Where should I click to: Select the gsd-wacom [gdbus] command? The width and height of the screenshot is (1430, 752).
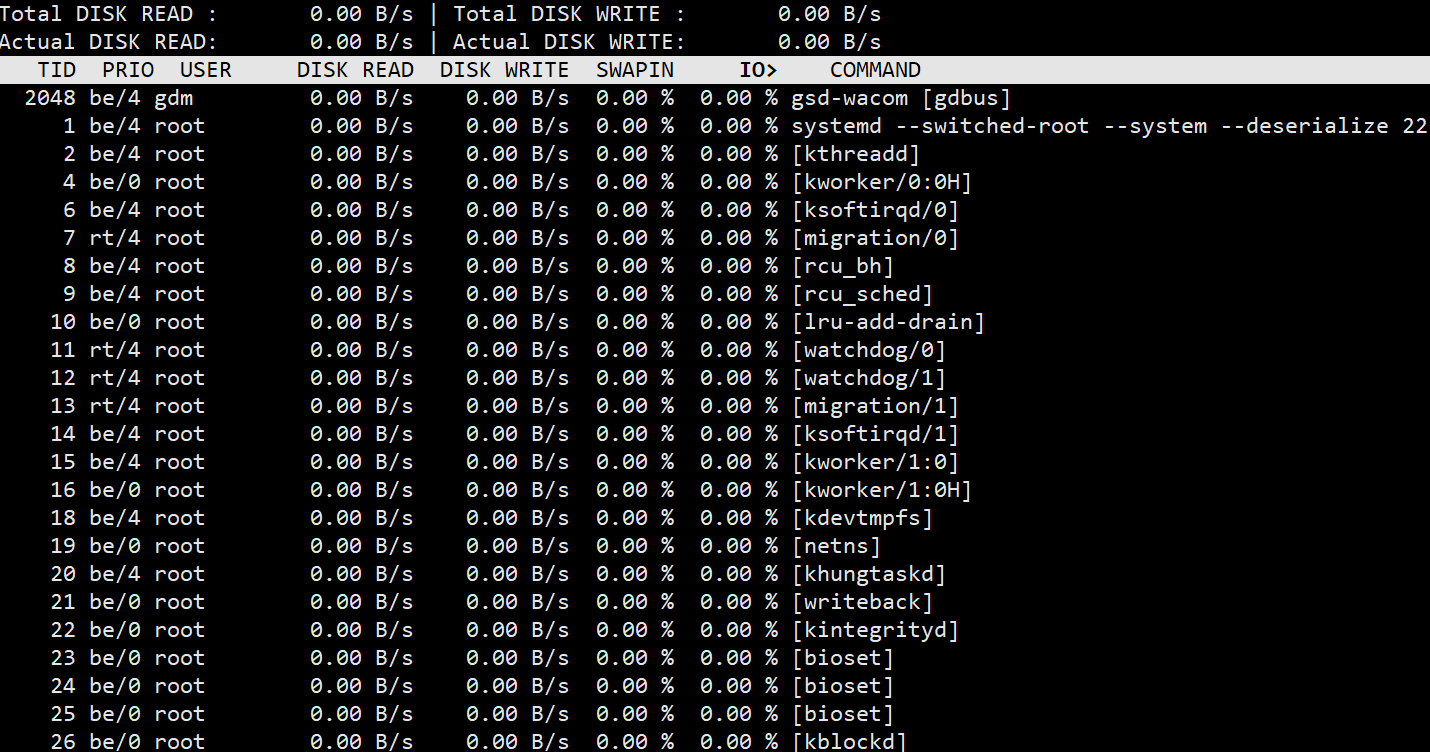(901, 98)
